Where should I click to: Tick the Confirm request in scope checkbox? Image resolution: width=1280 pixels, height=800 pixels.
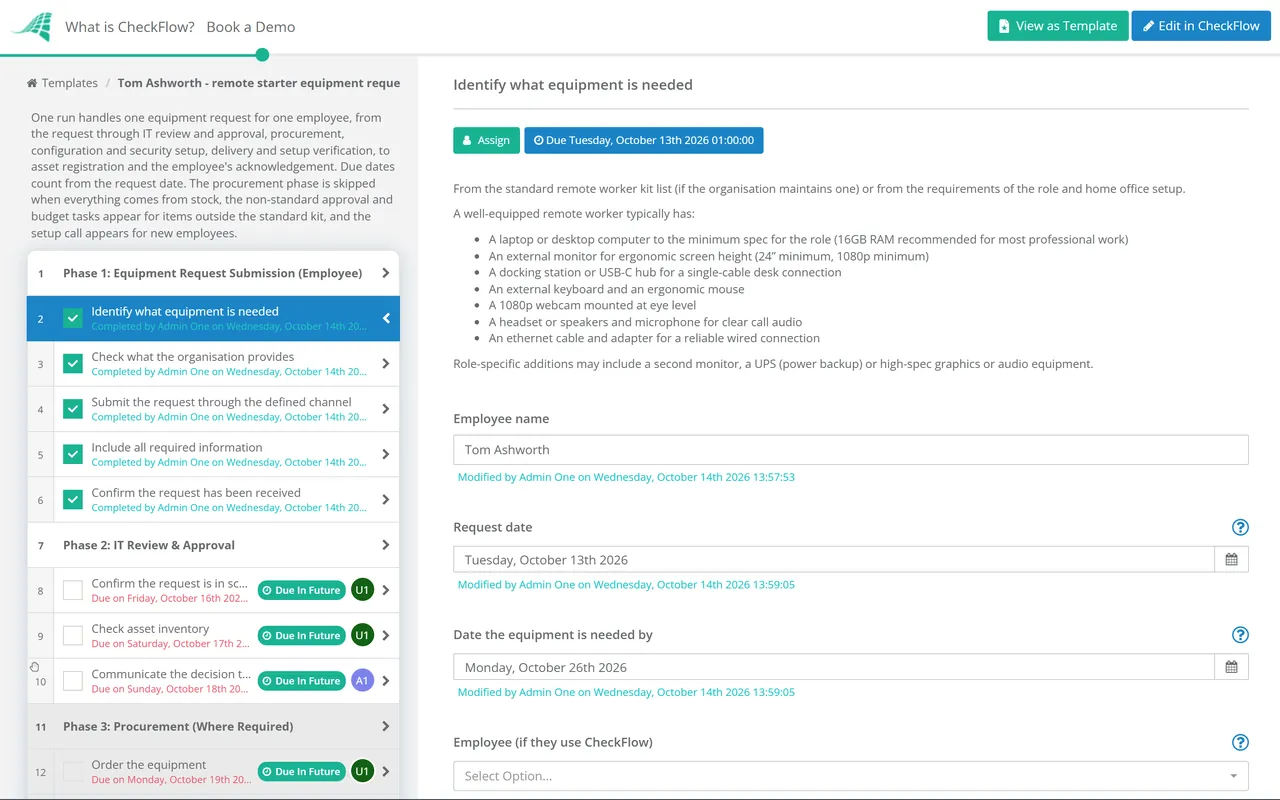coord(73,591)
